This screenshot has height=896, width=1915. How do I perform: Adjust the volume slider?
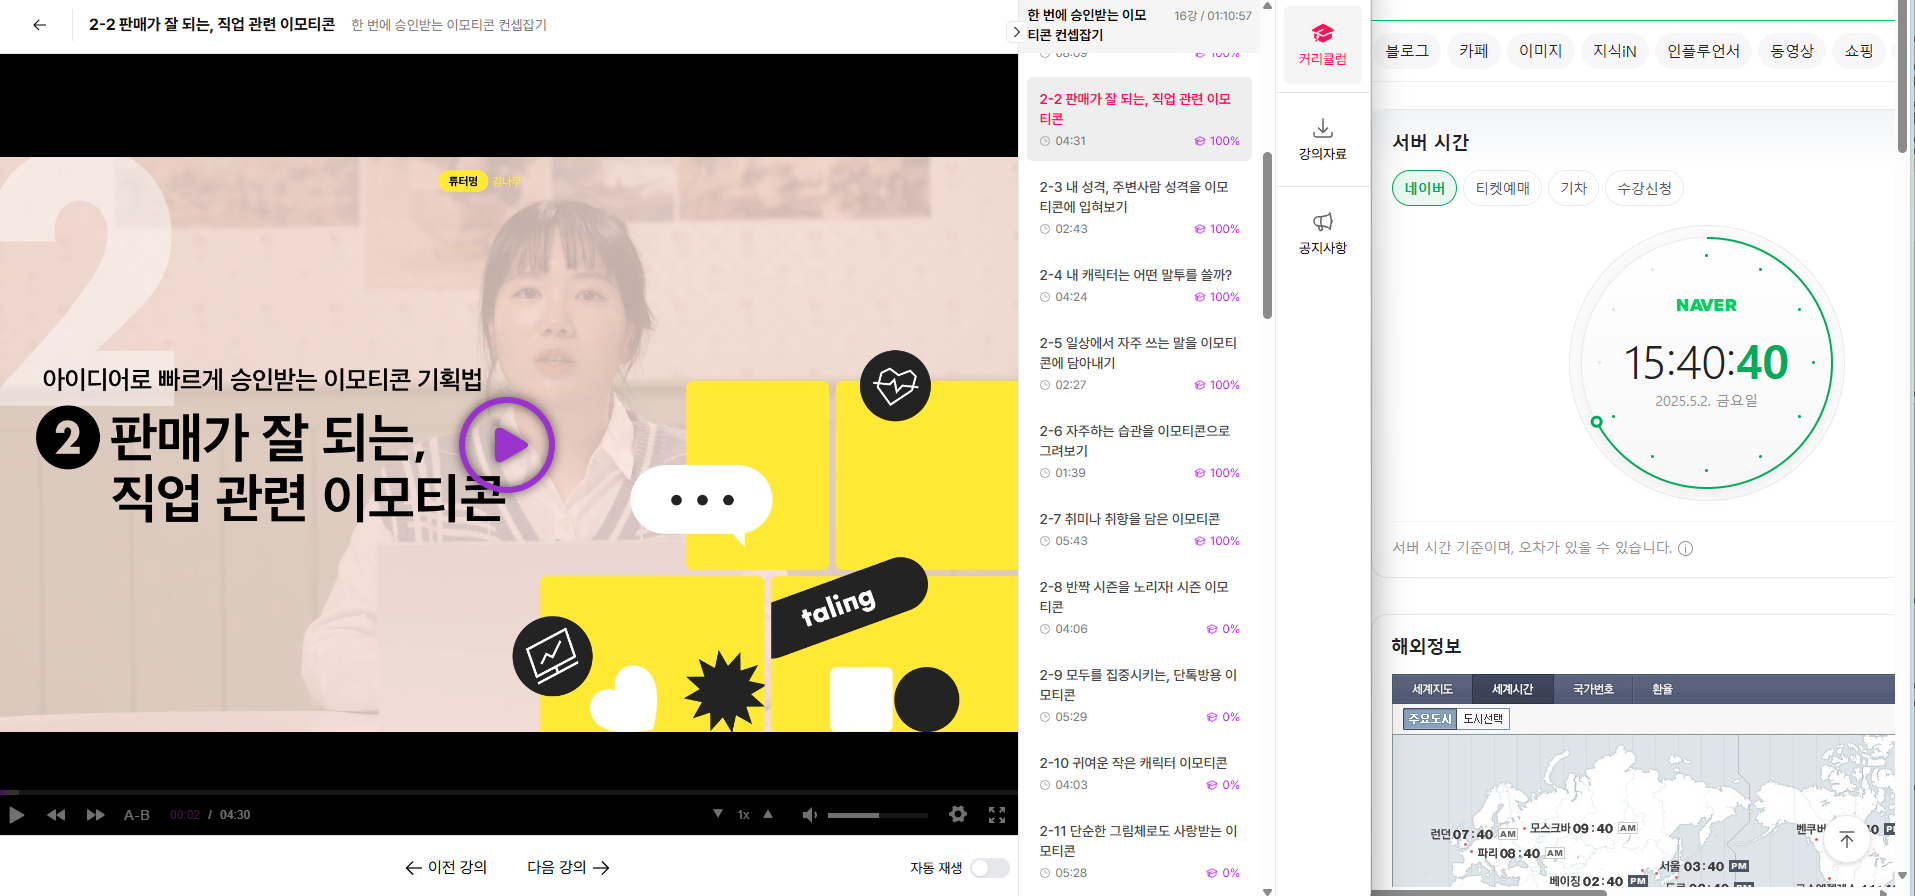pyautogui.click(x=877, y=815)
